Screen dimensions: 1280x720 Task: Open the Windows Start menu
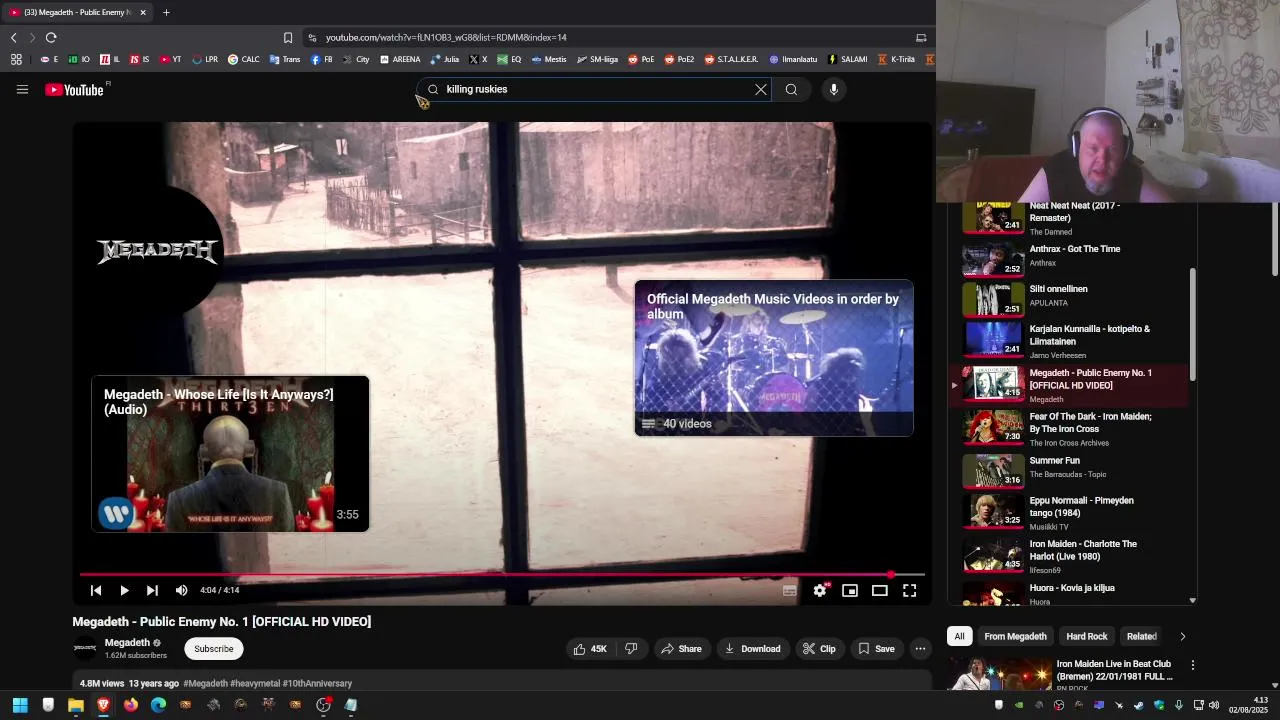tap(20, 705)
